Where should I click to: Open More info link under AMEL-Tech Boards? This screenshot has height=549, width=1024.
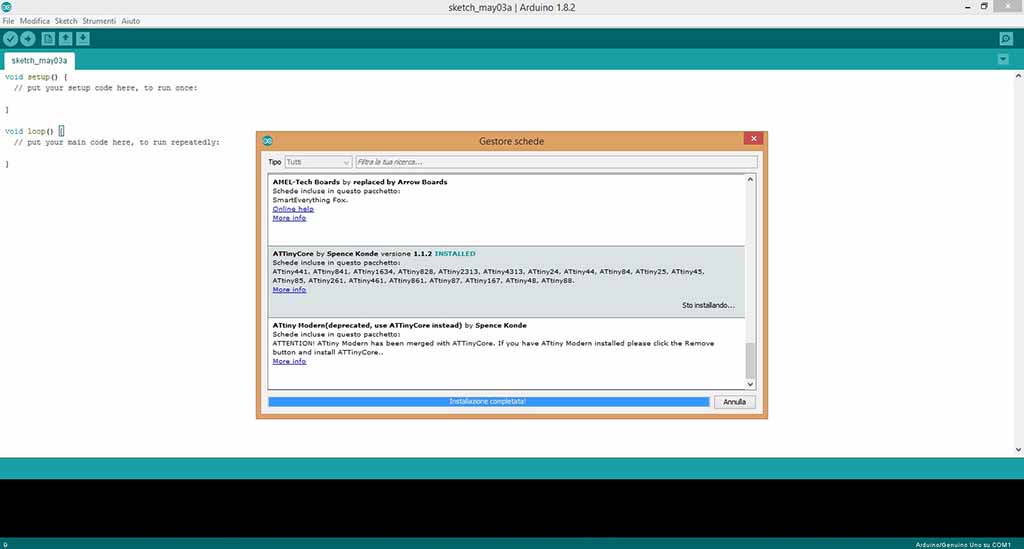[289, 218]
